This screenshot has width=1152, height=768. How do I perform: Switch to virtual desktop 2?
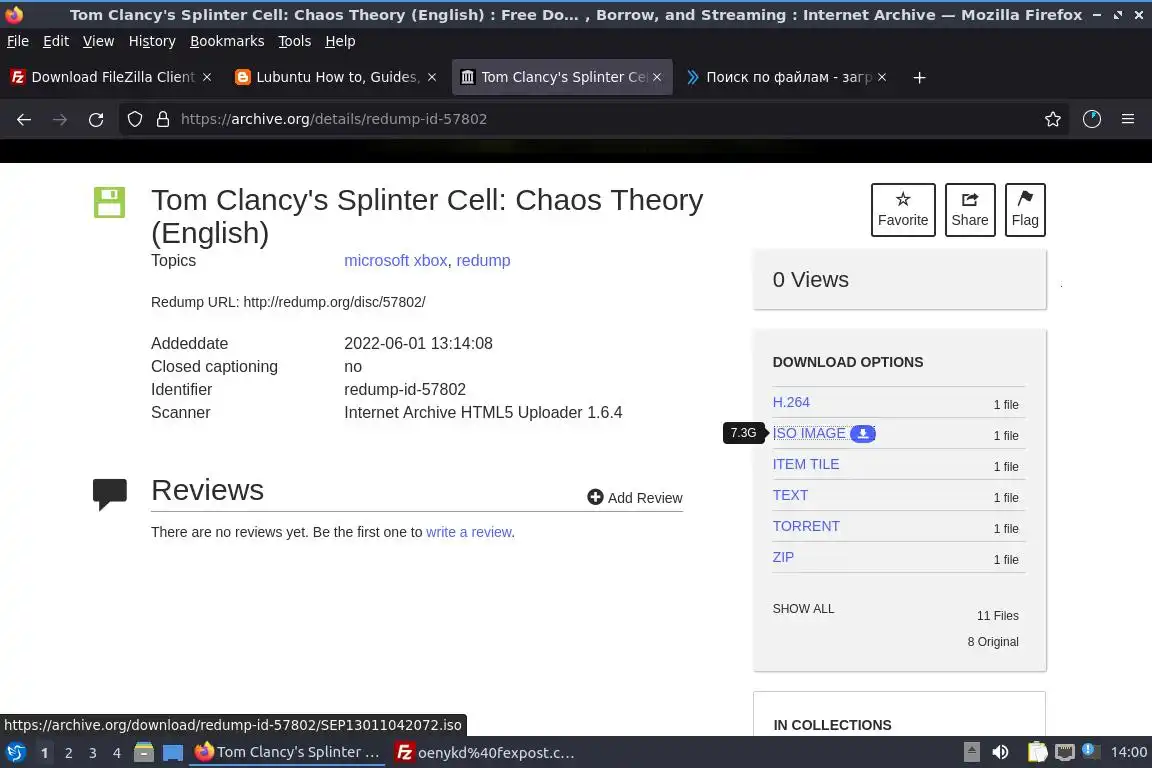[68, 753]
